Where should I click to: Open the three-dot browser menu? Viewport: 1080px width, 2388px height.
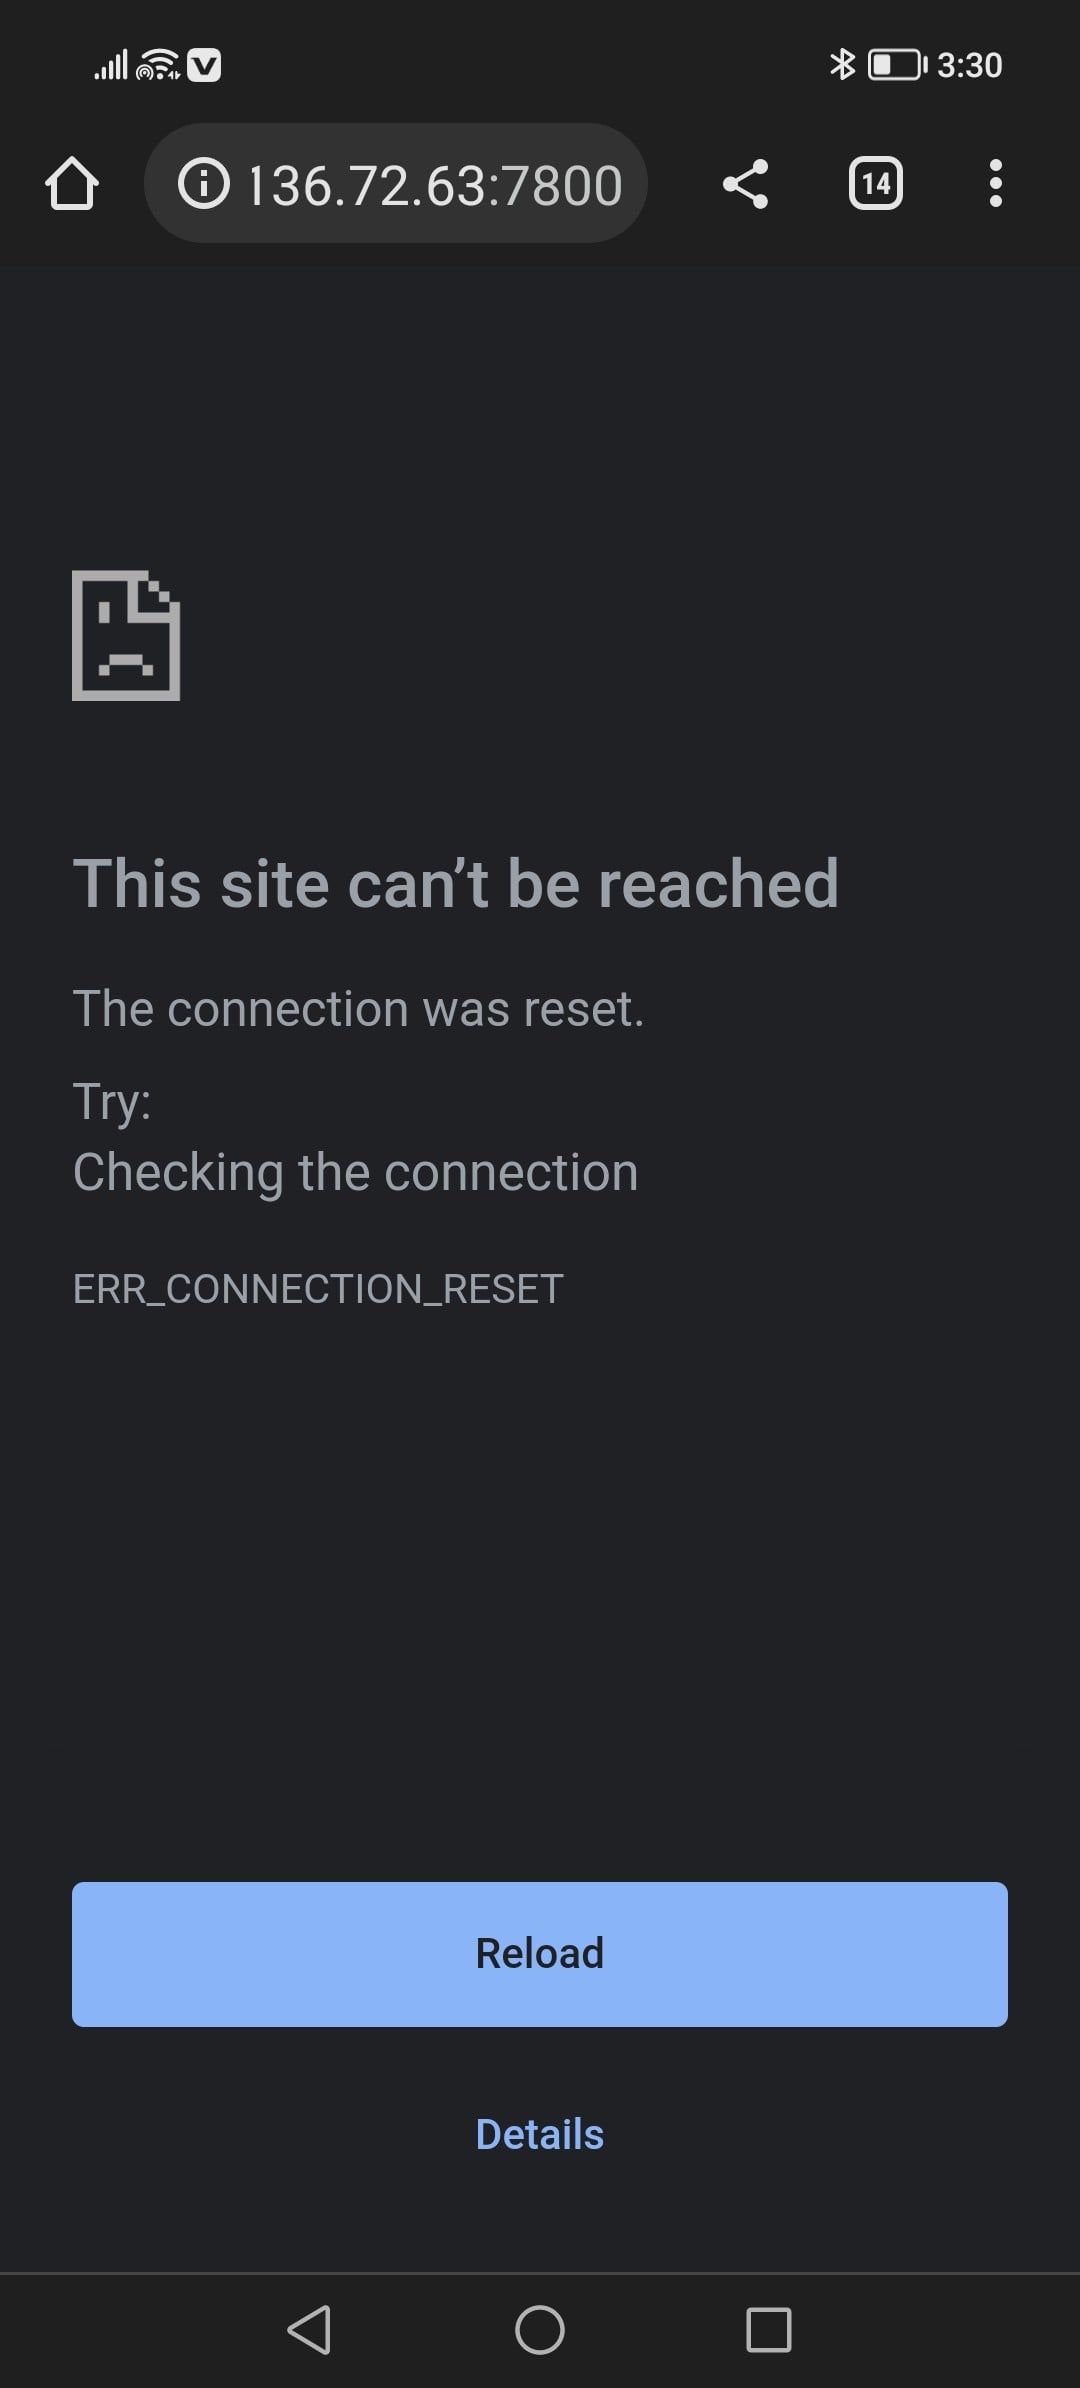coord(995,184)
